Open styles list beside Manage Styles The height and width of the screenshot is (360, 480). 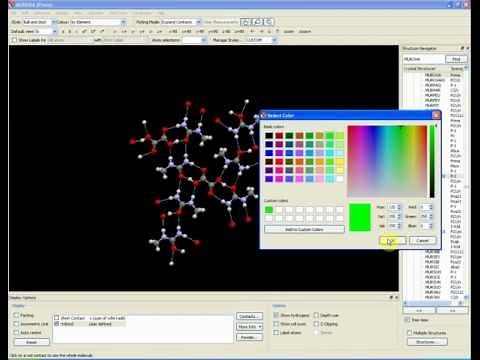(x=274, y=40)
